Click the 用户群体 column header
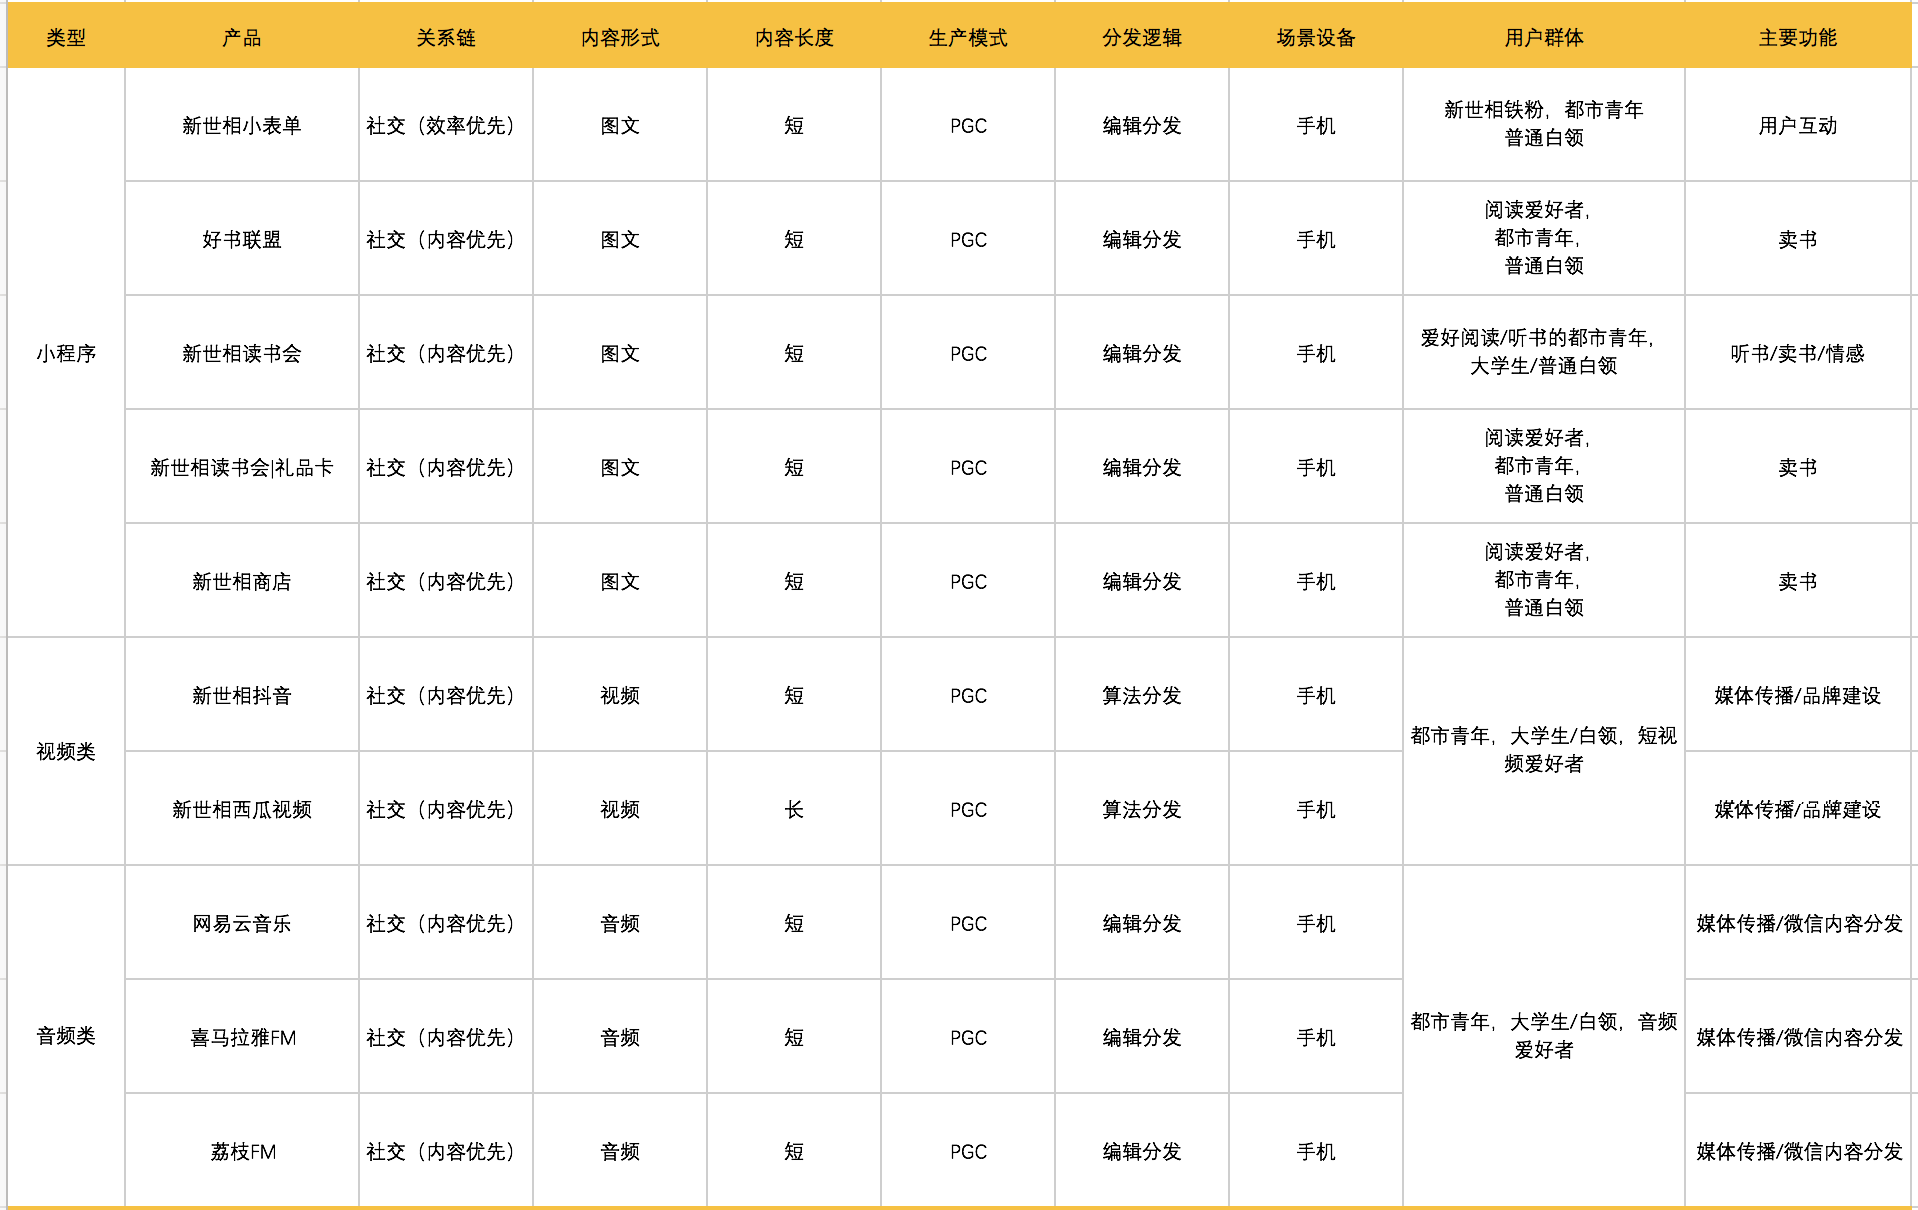The width and height of the screenshot is (1918, 1210). point(1543,38)
